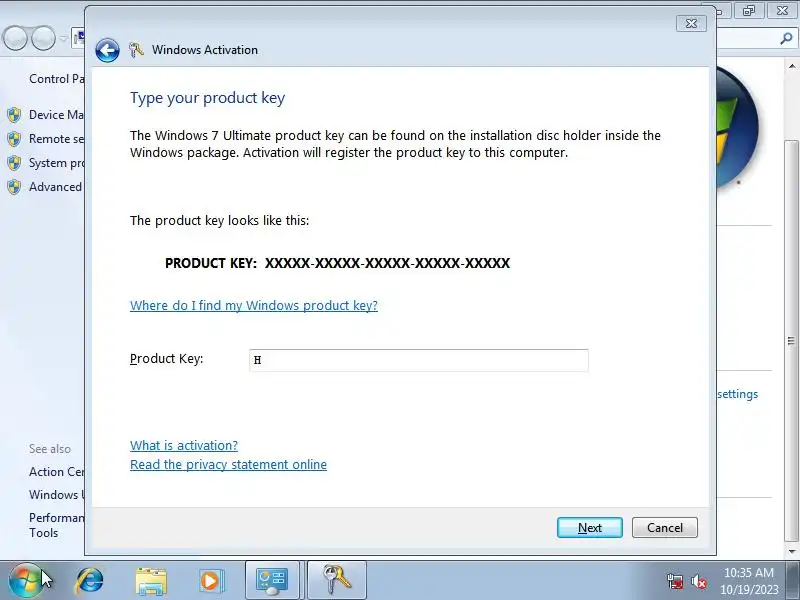
Task: Click the muted volume tray icon
Action: tap(698, 581)
